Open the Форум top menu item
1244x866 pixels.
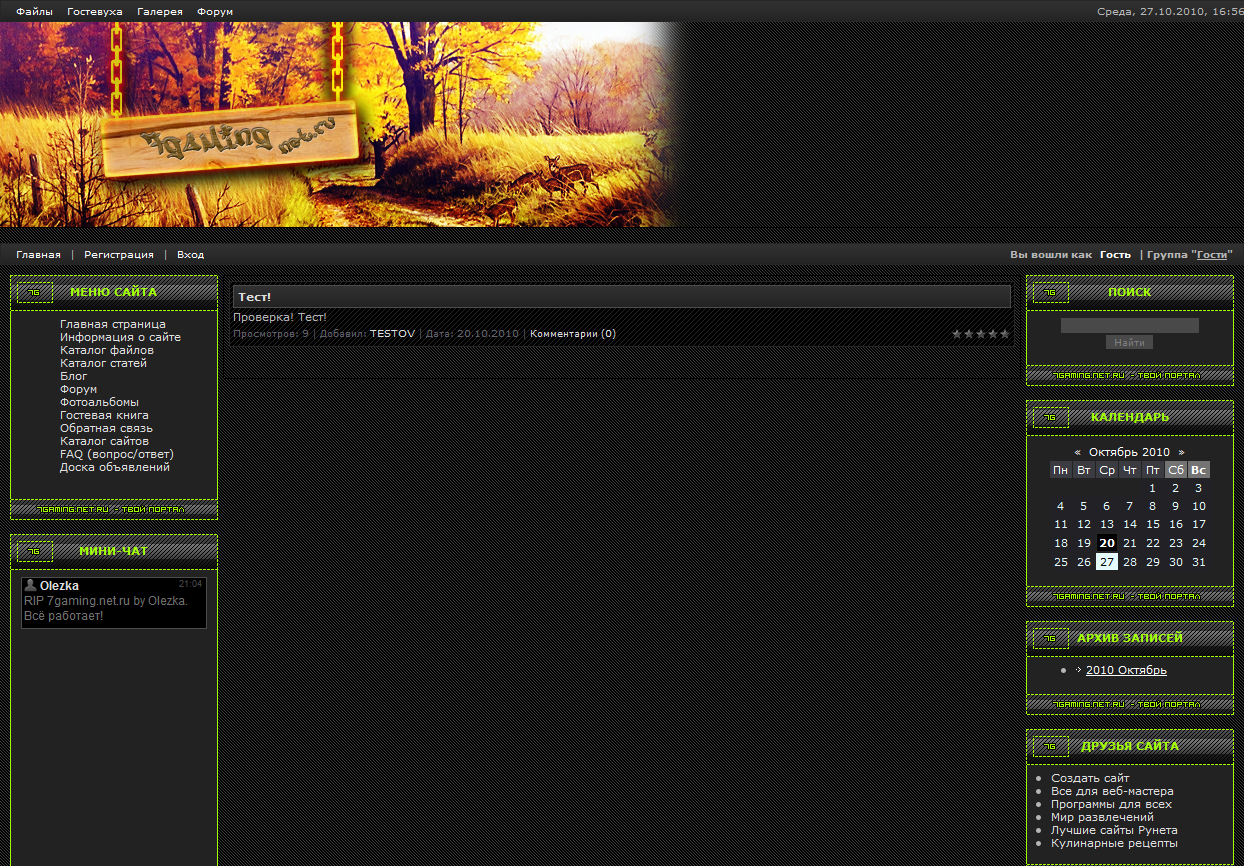[x=215, y=12]
